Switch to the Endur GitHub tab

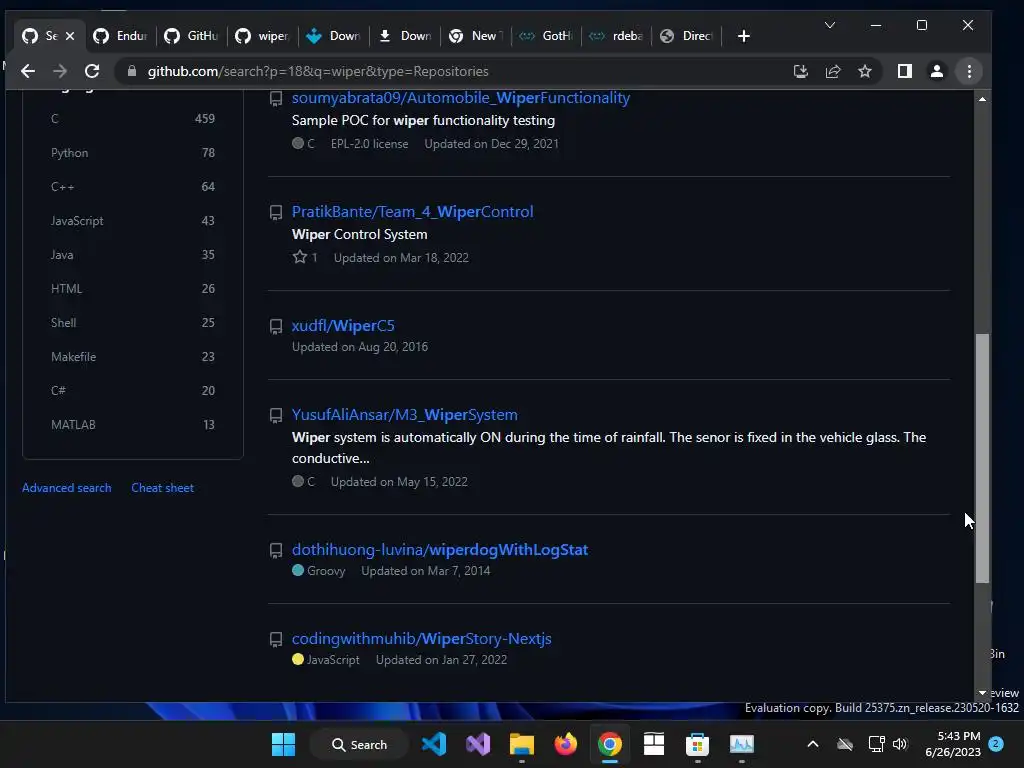pyautogui.click(x=121, y=36)
